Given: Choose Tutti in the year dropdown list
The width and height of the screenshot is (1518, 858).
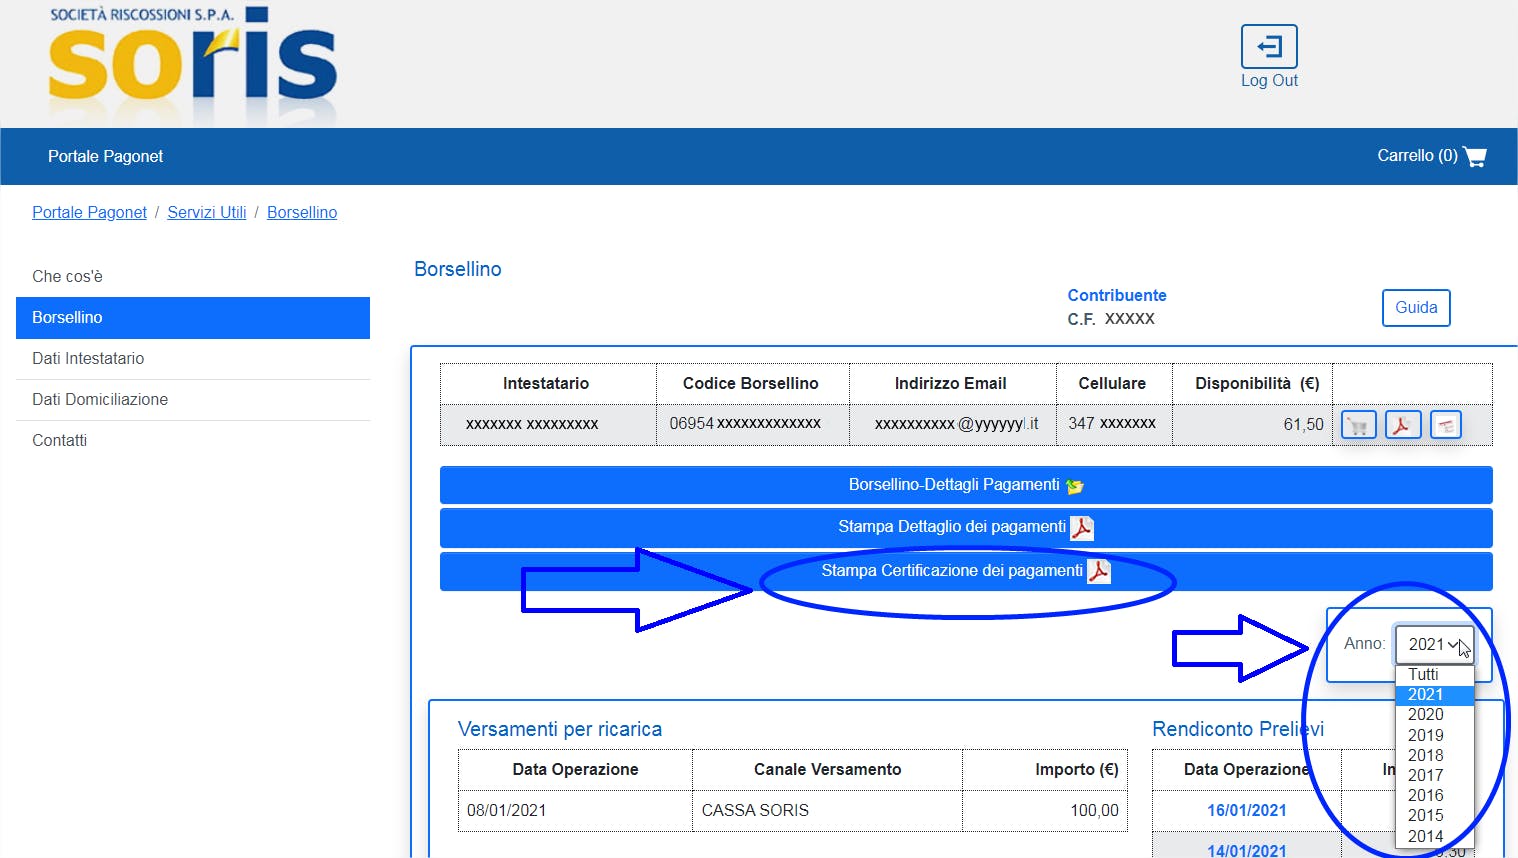Looking at the screenshot, I should [x=1423, y=675].
